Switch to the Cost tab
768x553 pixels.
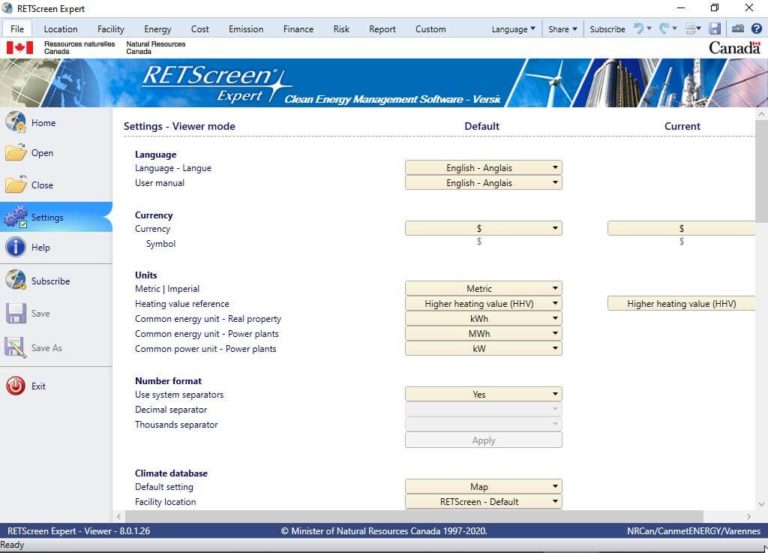(x=200, y=29)
